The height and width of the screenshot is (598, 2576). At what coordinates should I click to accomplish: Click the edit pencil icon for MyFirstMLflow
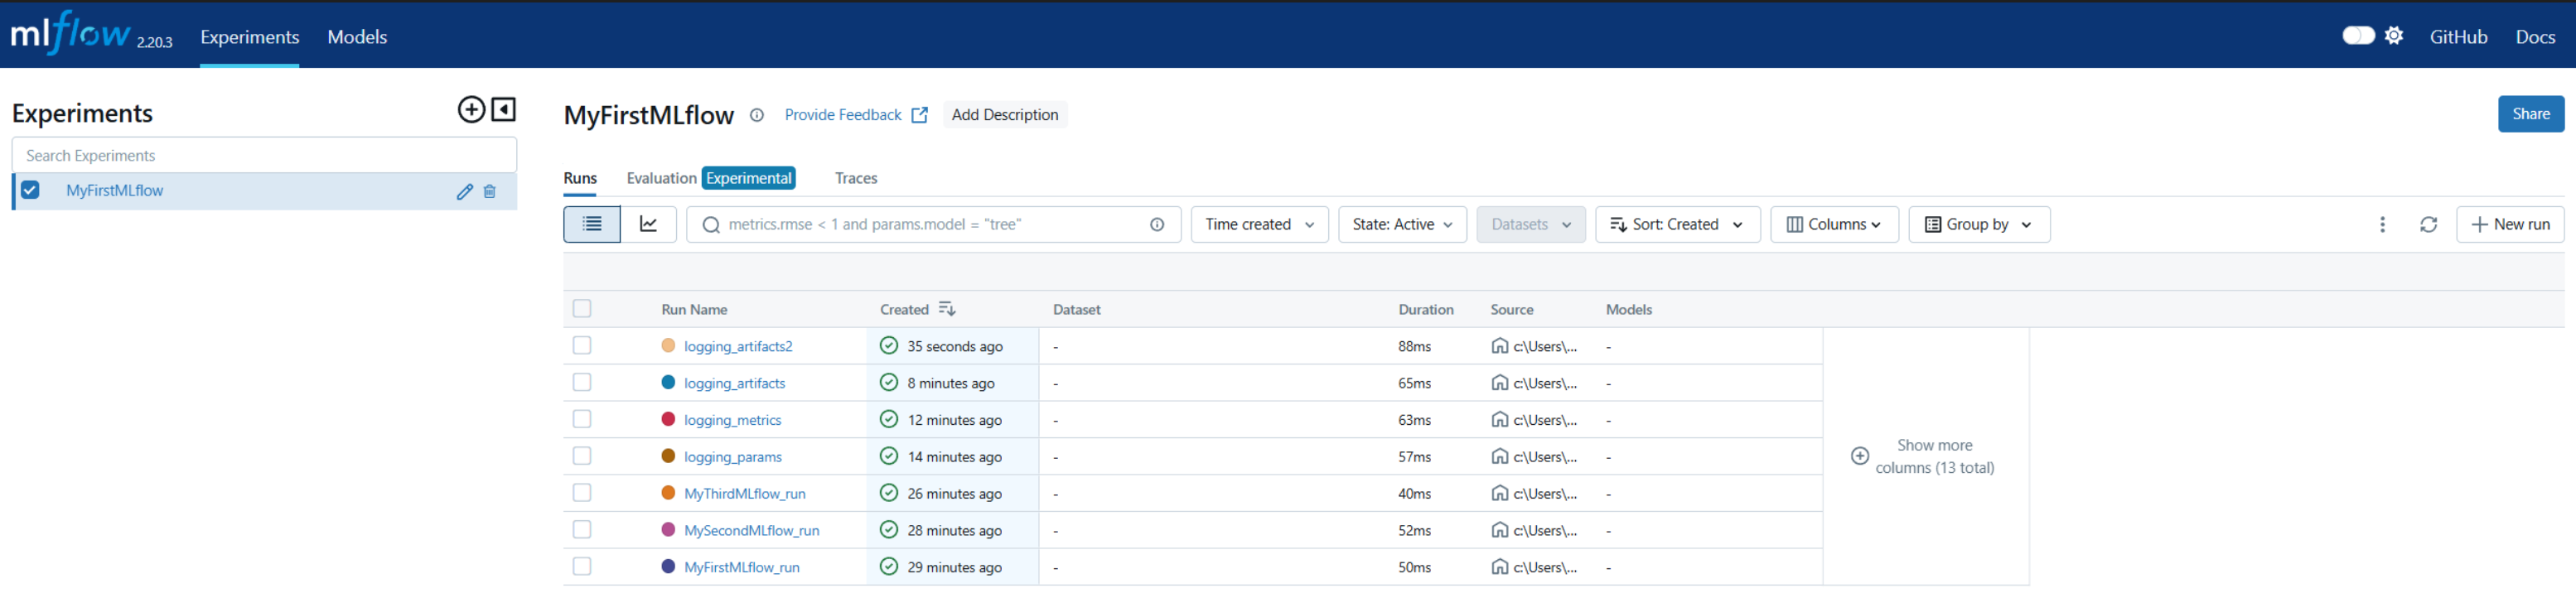[x=465, y=192]
